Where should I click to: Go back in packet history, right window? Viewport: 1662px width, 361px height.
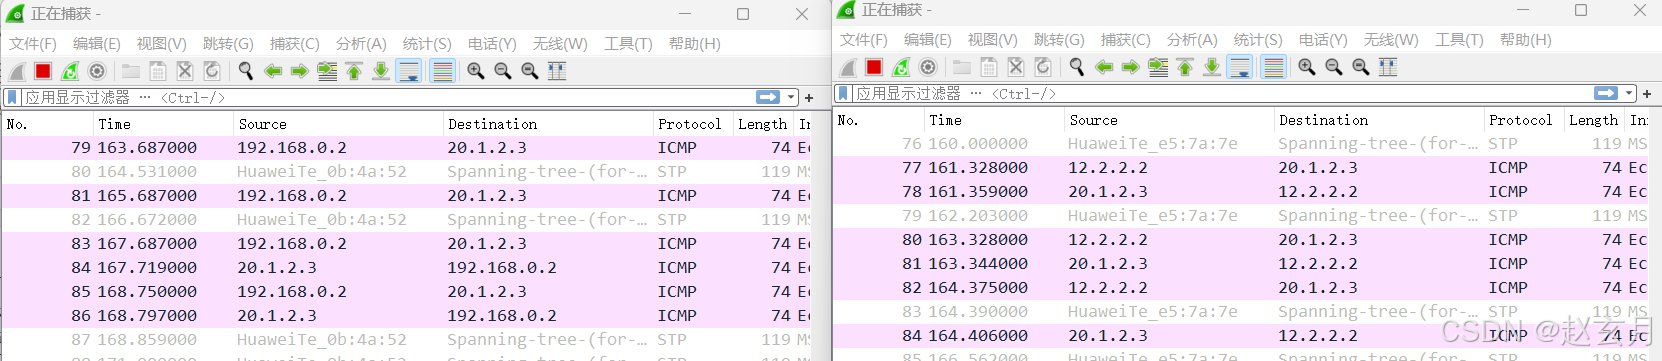click(1104, 67)
